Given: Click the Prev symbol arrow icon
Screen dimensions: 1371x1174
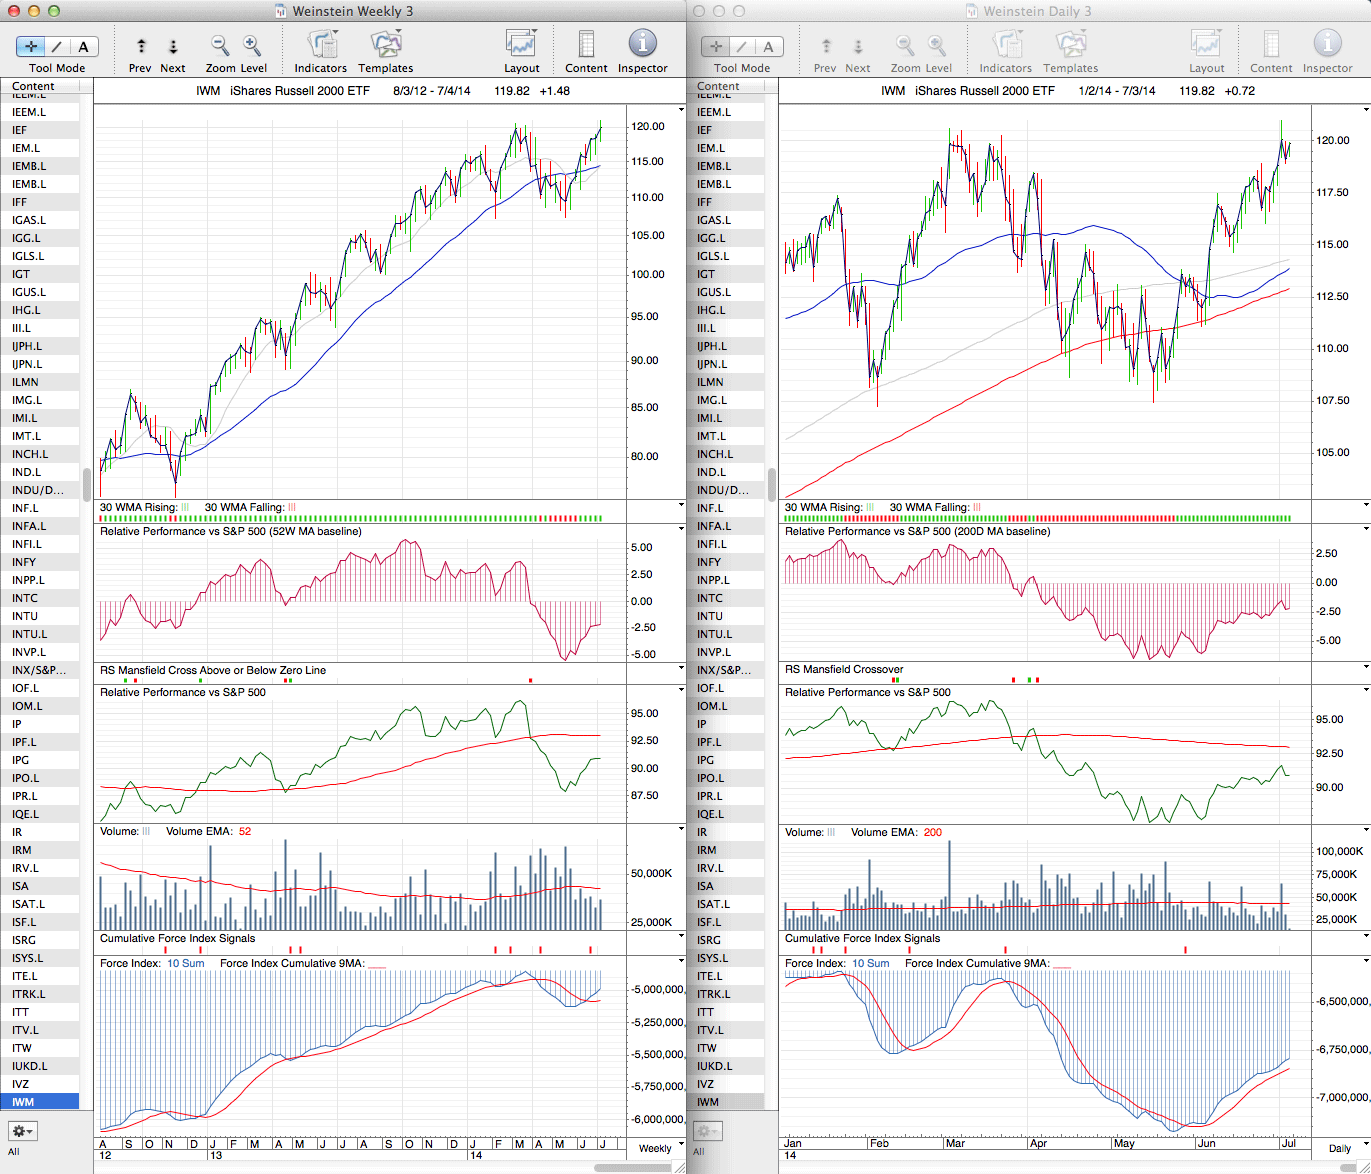Looking at the screenshot, I should pyautogui.click(x=141, y=46).
